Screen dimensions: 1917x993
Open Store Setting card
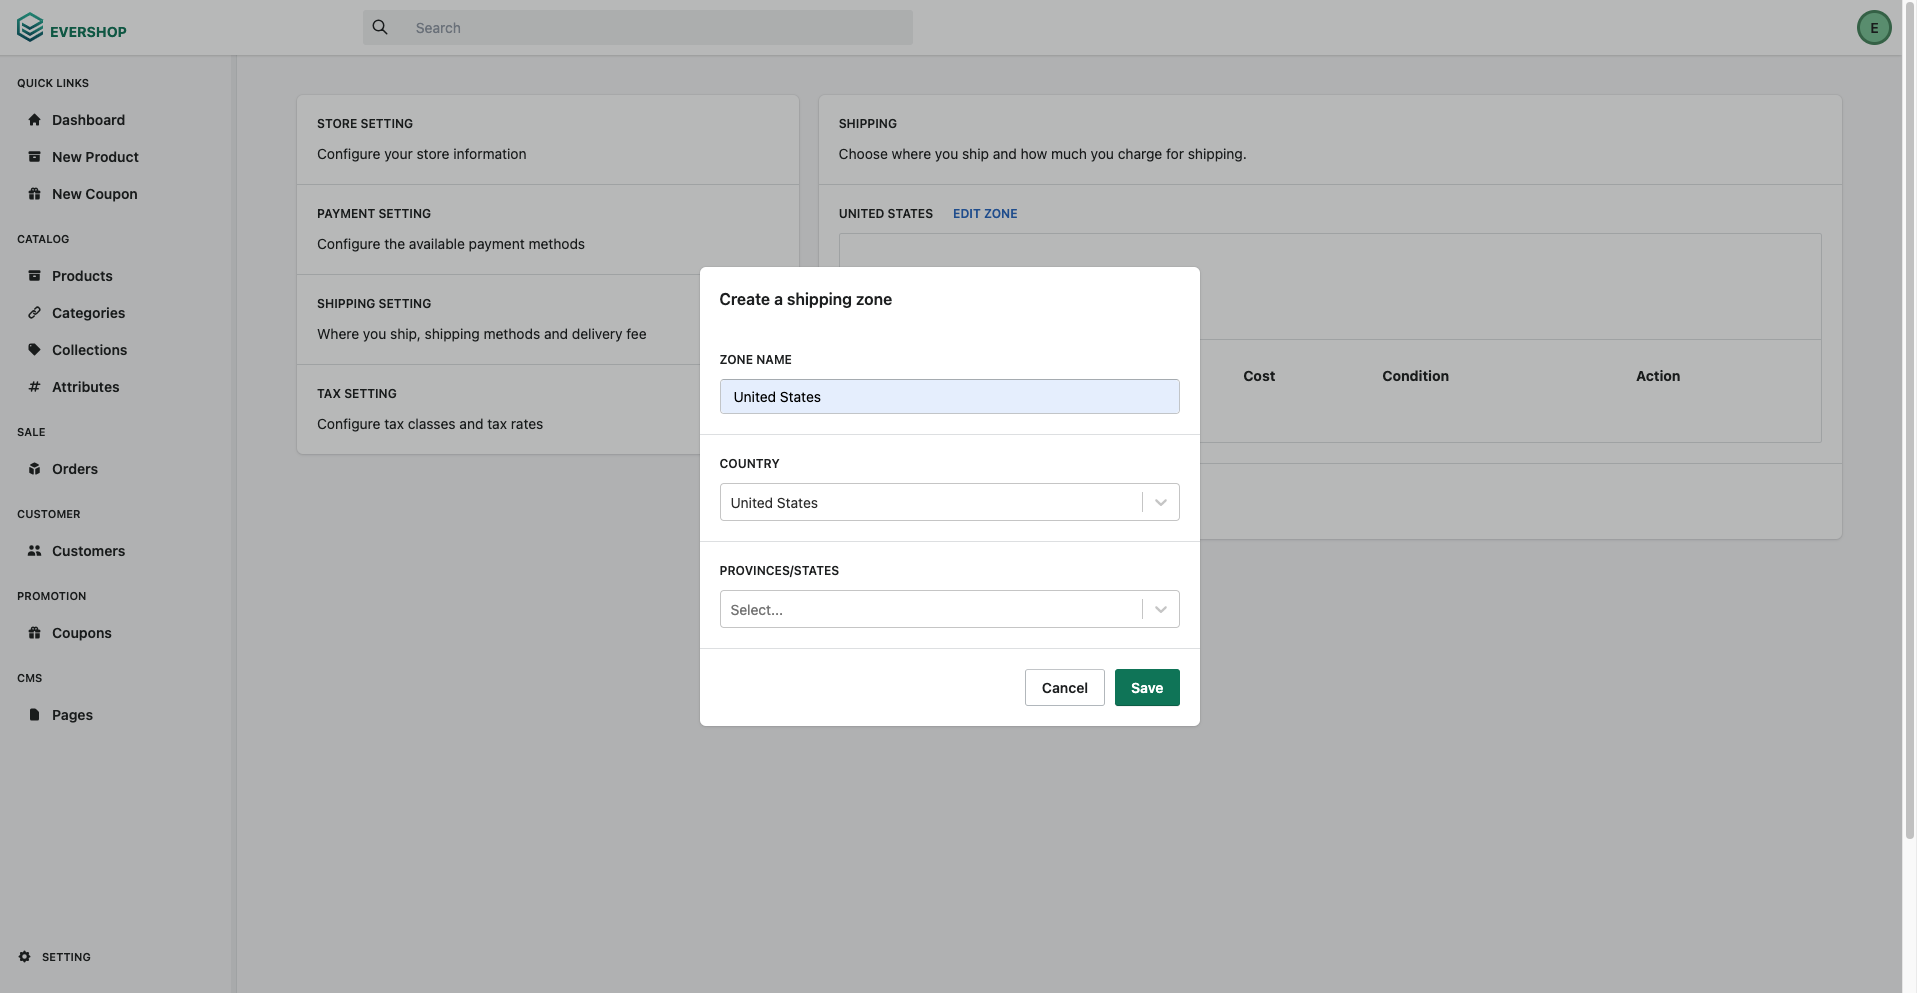[x=548, y=140]
